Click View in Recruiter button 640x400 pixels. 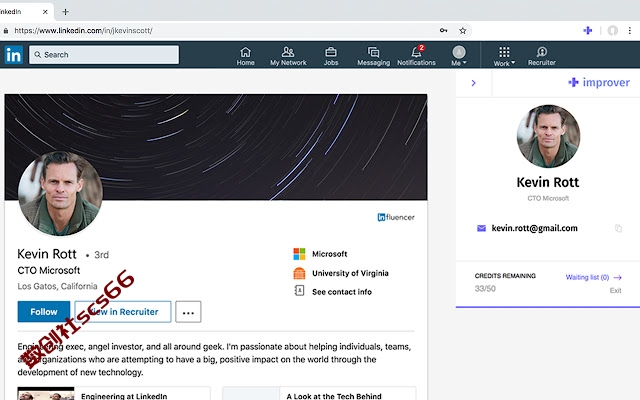(x=123, y=312)
